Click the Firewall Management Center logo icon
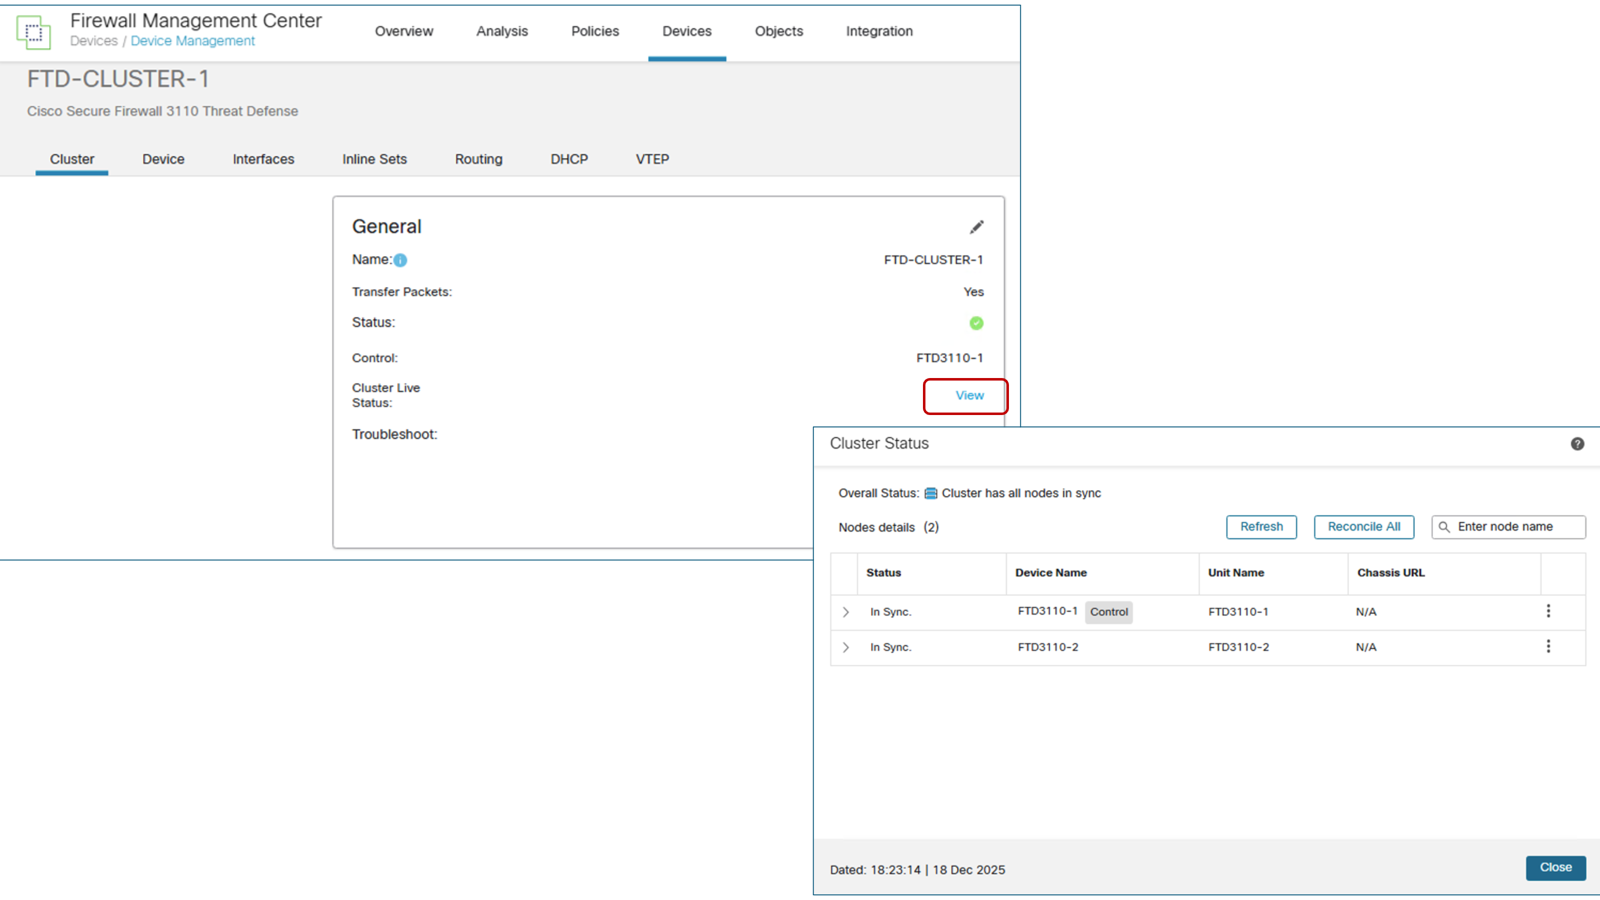The width and height of the screenshot is (1600, 900). click(x=33, y=32)
